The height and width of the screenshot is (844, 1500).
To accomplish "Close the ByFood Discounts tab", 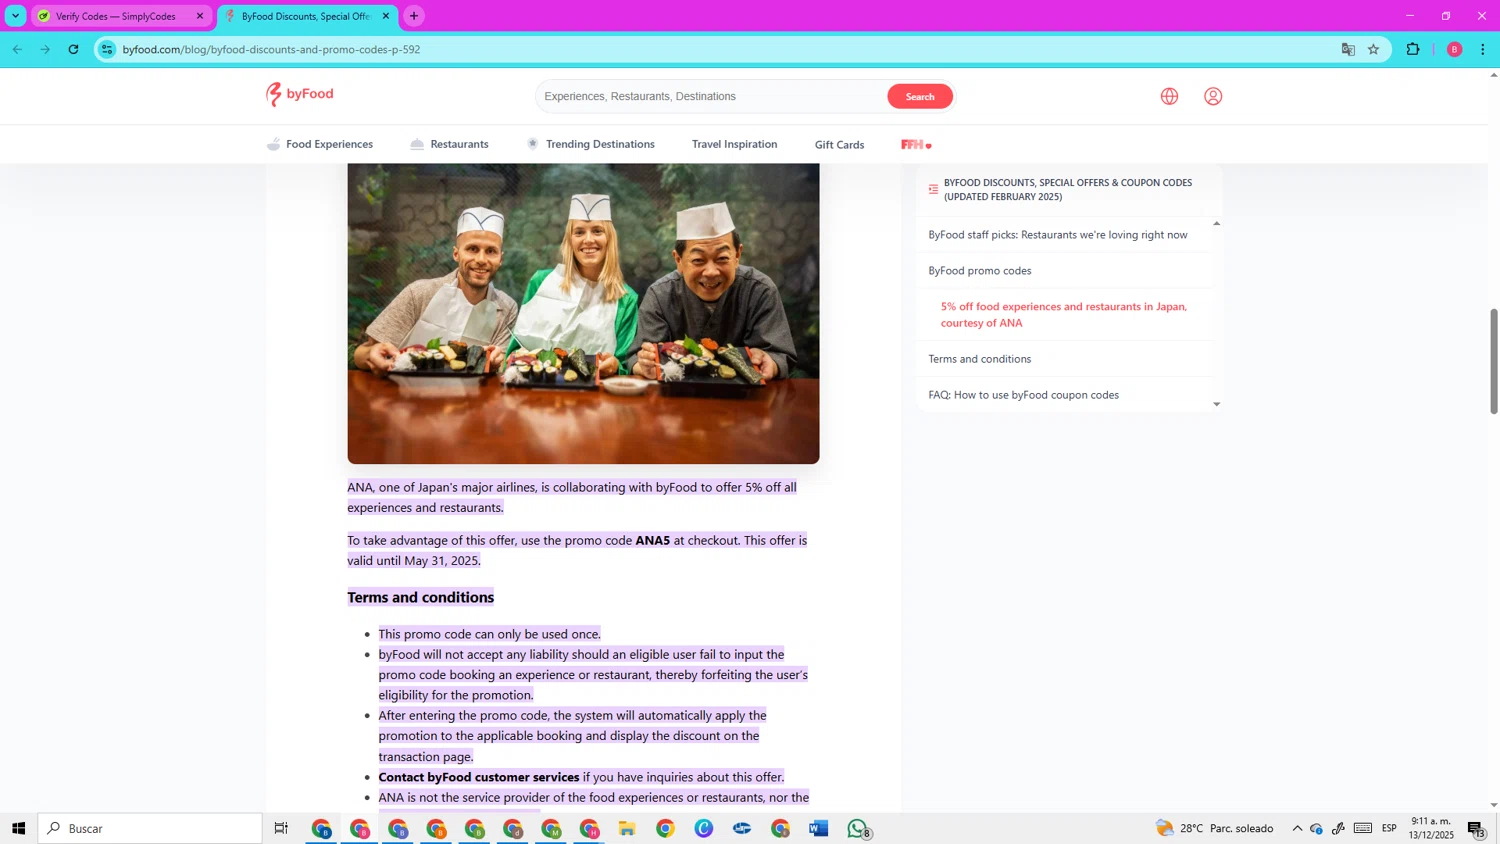I will tap(386, 16).
